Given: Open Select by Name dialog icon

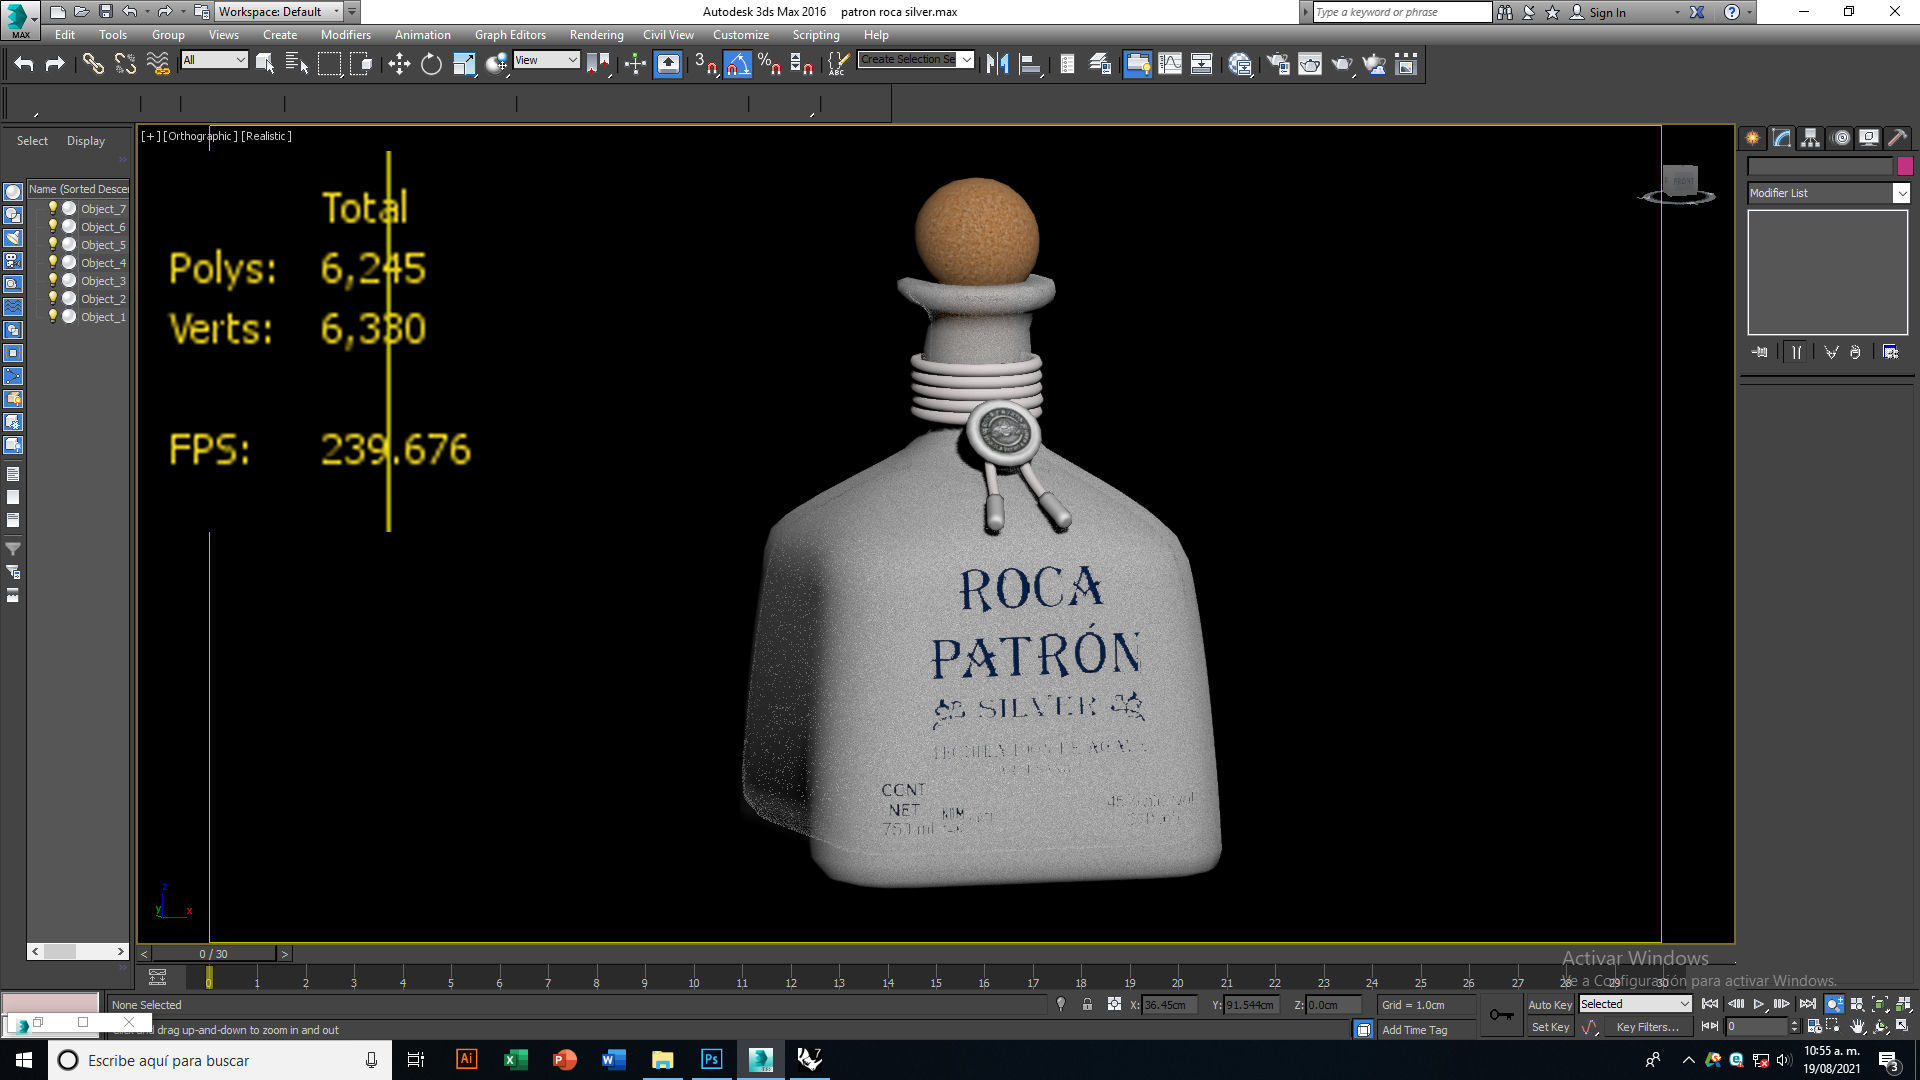Looking at the screenshot, I should (x=297, y=64).
